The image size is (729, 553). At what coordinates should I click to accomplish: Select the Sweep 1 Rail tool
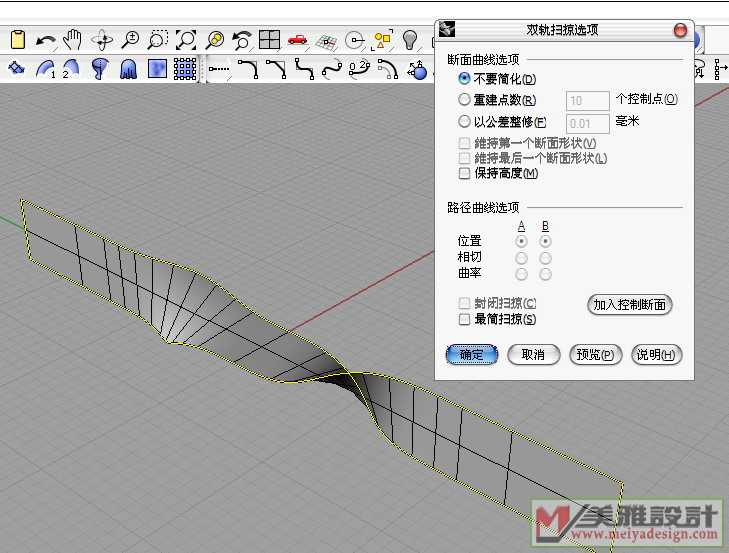click(46, 69)
